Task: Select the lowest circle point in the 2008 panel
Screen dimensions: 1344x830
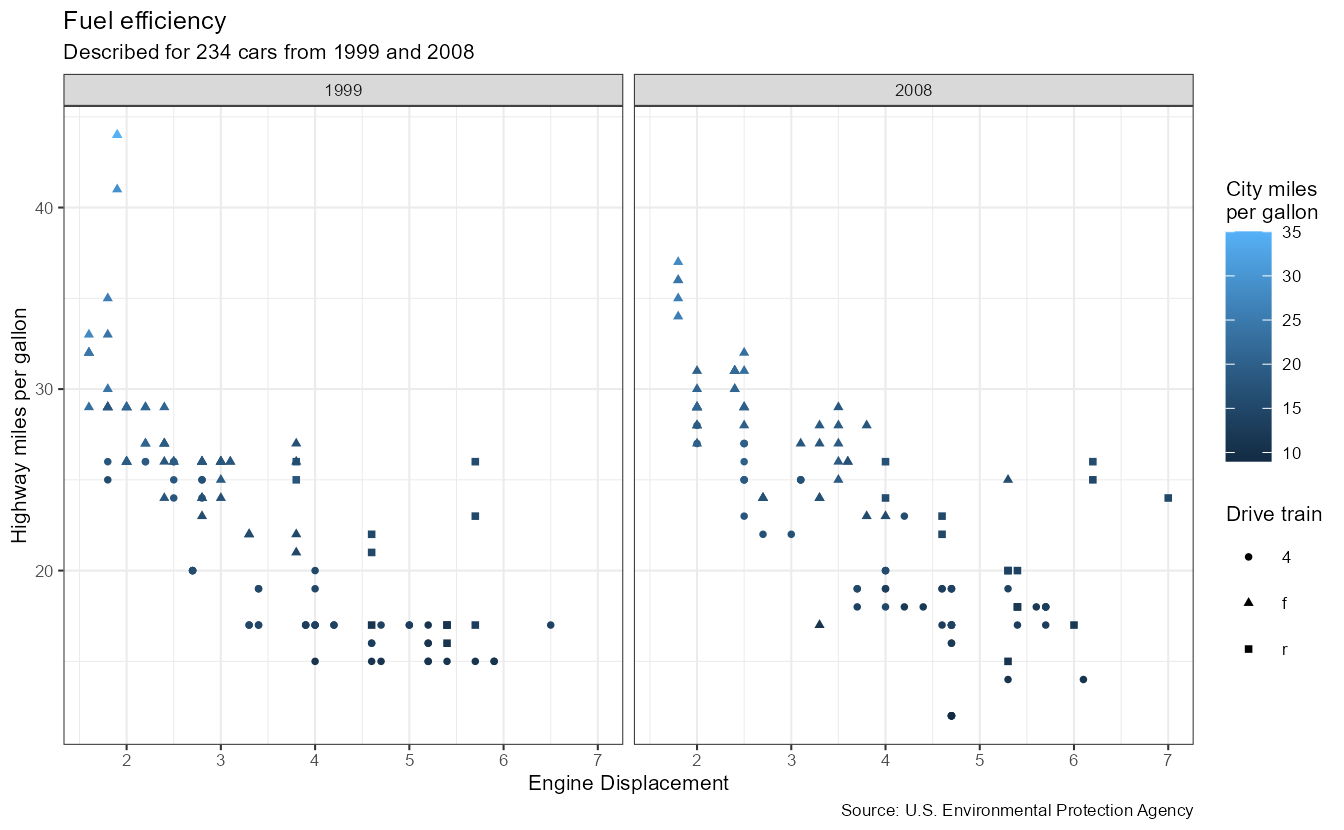Action: pos(951,716)
